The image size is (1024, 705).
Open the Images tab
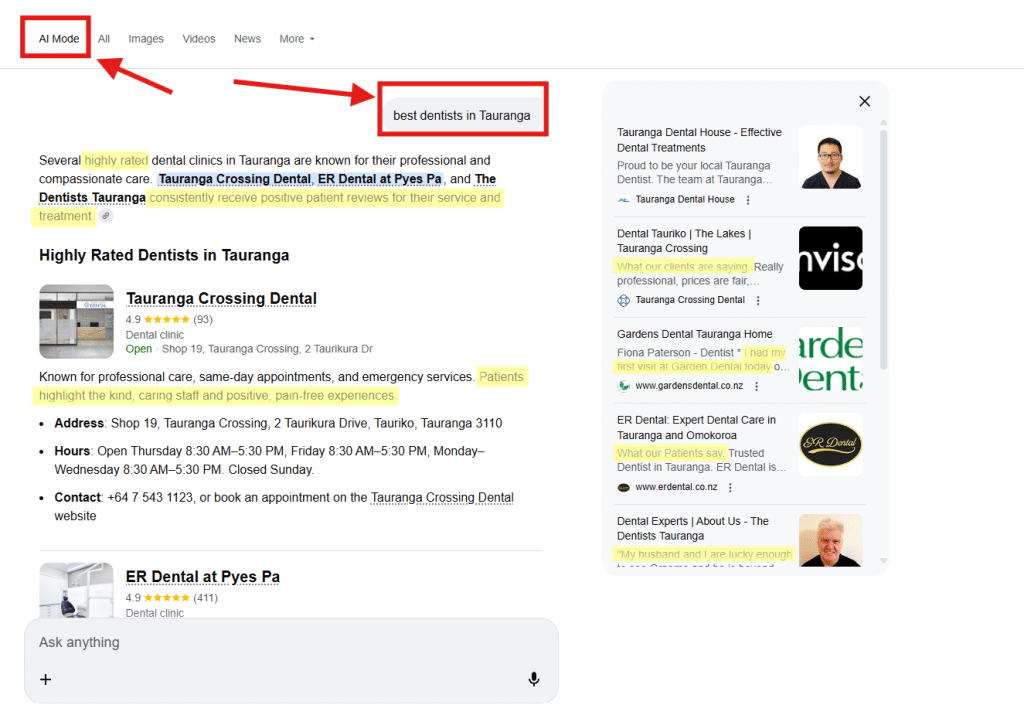click(146, 39)
